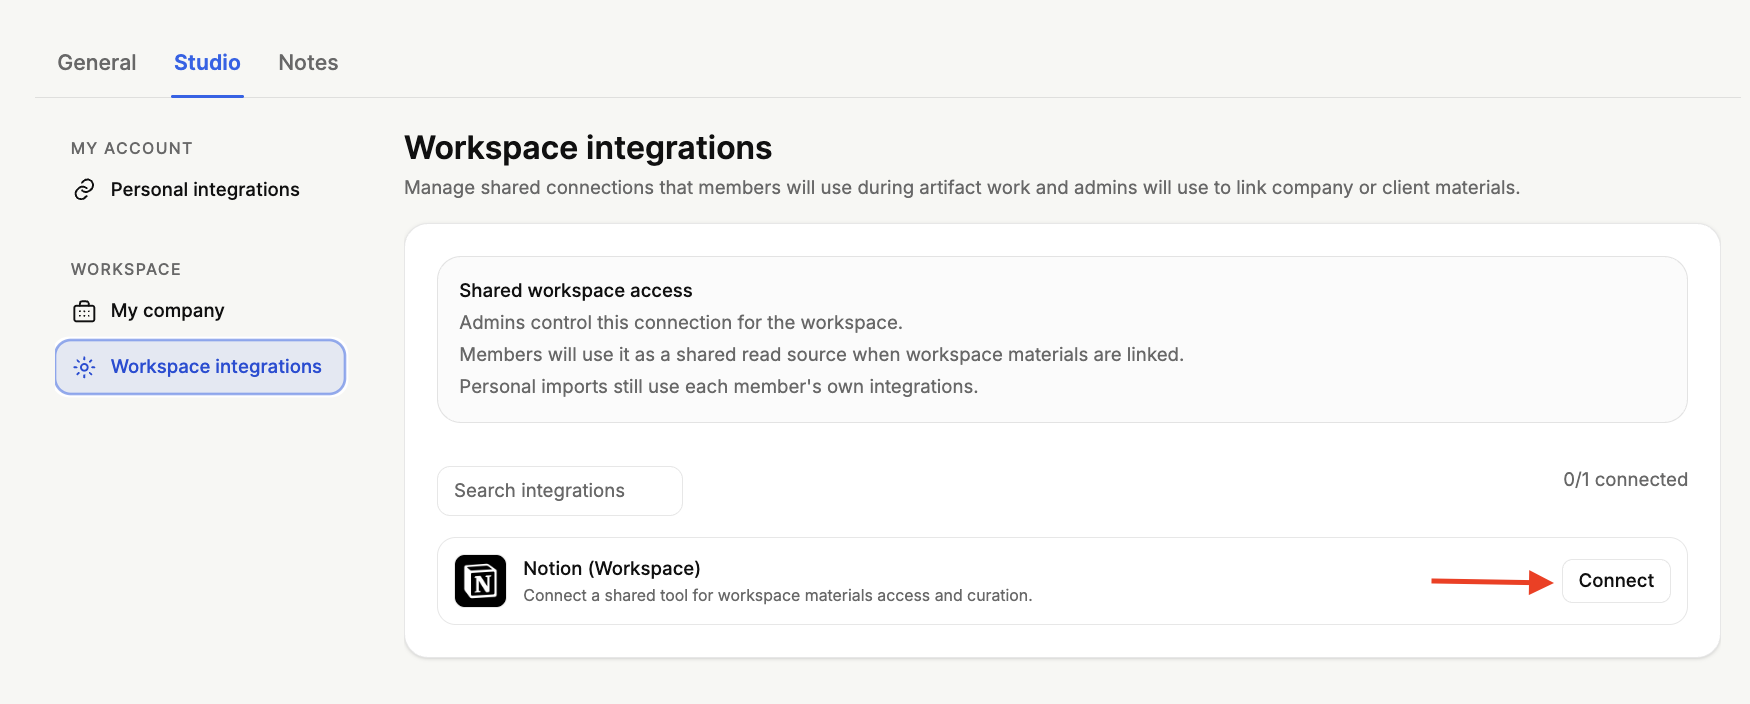Click the Notion row description text

coord(777,596)
